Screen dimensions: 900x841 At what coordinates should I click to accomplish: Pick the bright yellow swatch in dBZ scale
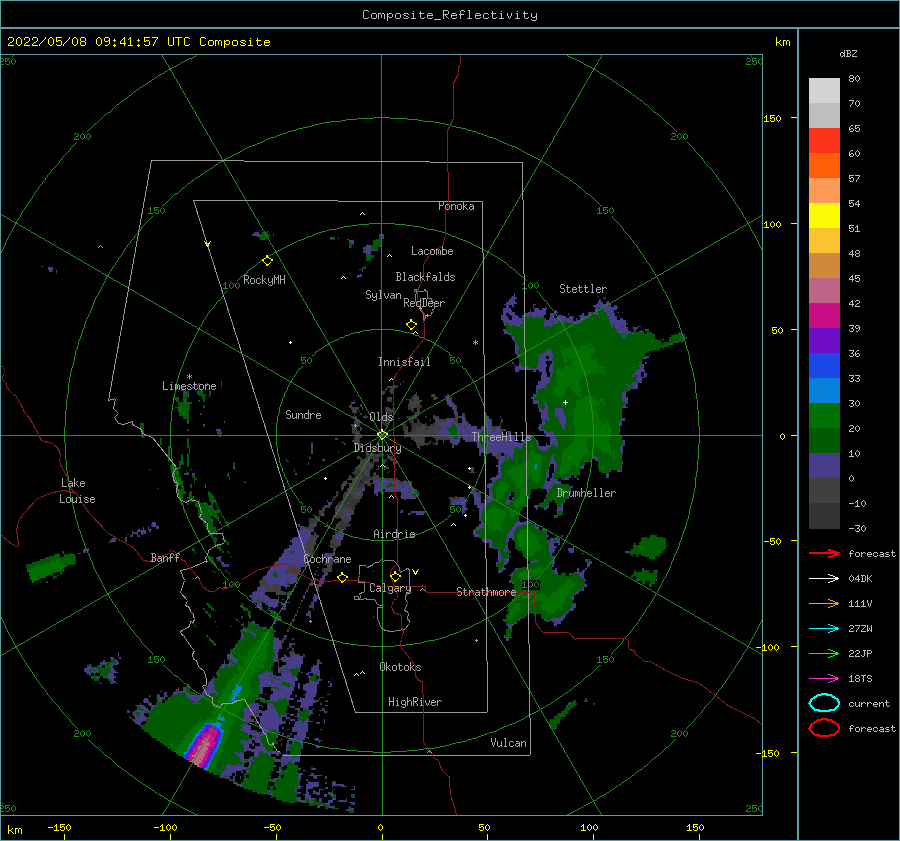(824, 216)
